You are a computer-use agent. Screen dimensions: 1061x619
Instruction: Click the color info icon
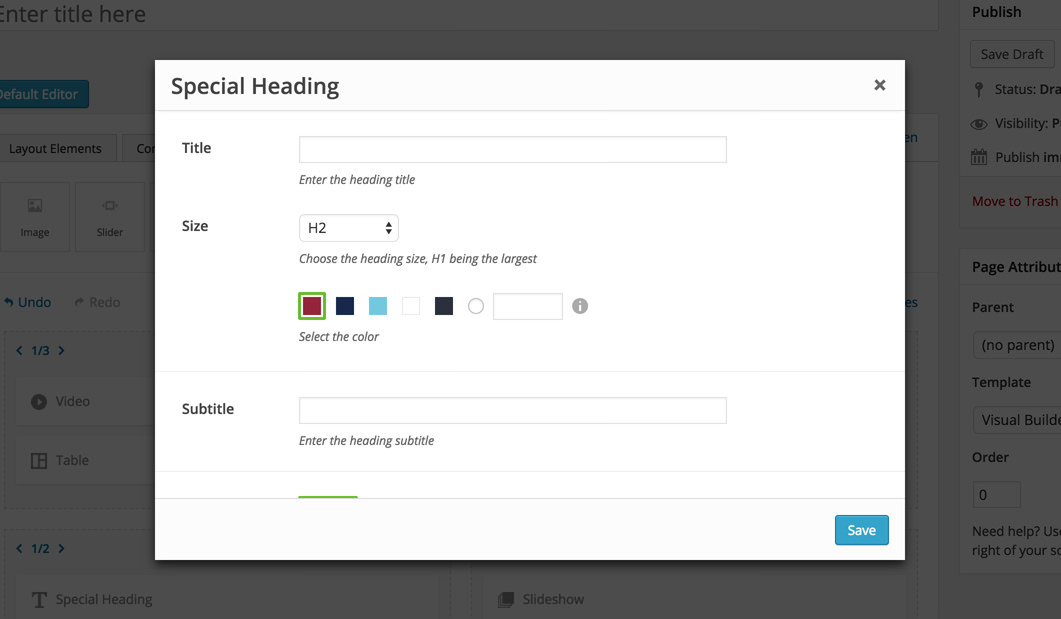(x=580, y=306)
